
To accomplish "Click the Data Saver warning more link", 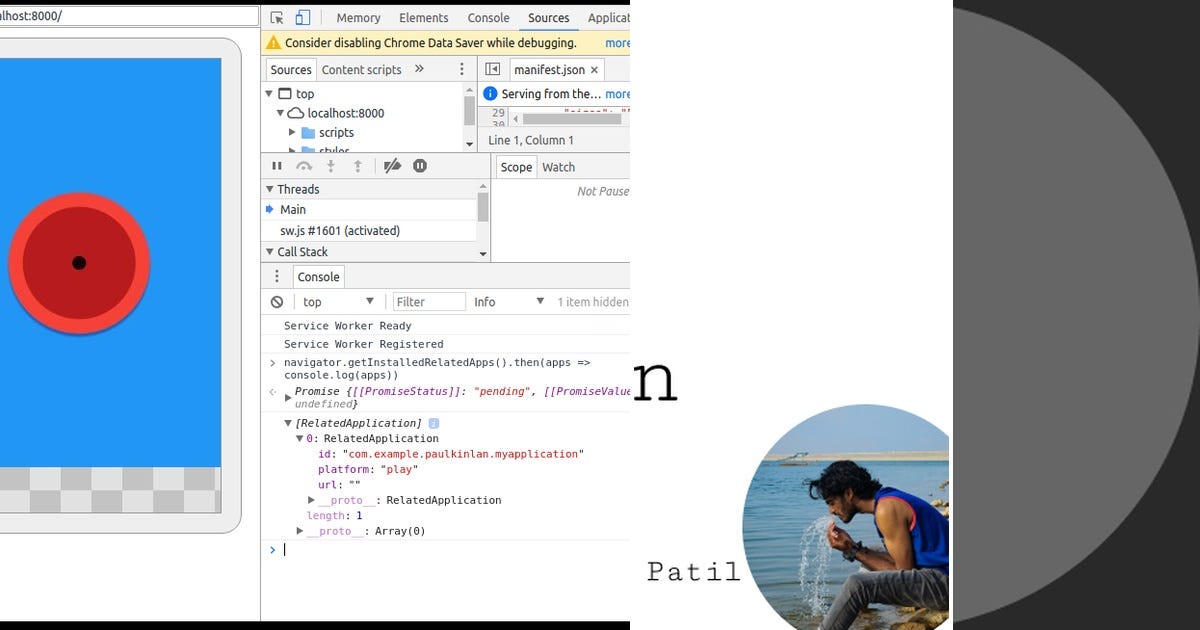I will pos(616,42).
